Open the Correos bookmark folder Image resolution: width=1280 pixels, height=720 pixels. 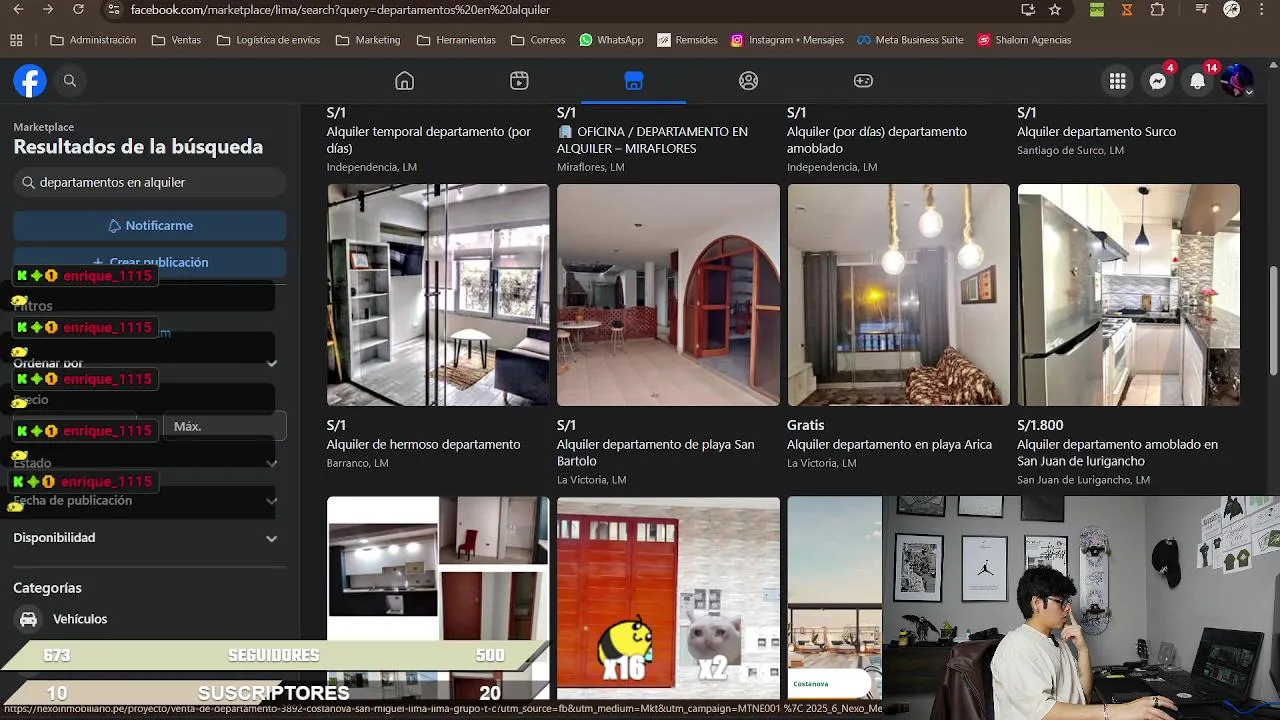[538, 40]
